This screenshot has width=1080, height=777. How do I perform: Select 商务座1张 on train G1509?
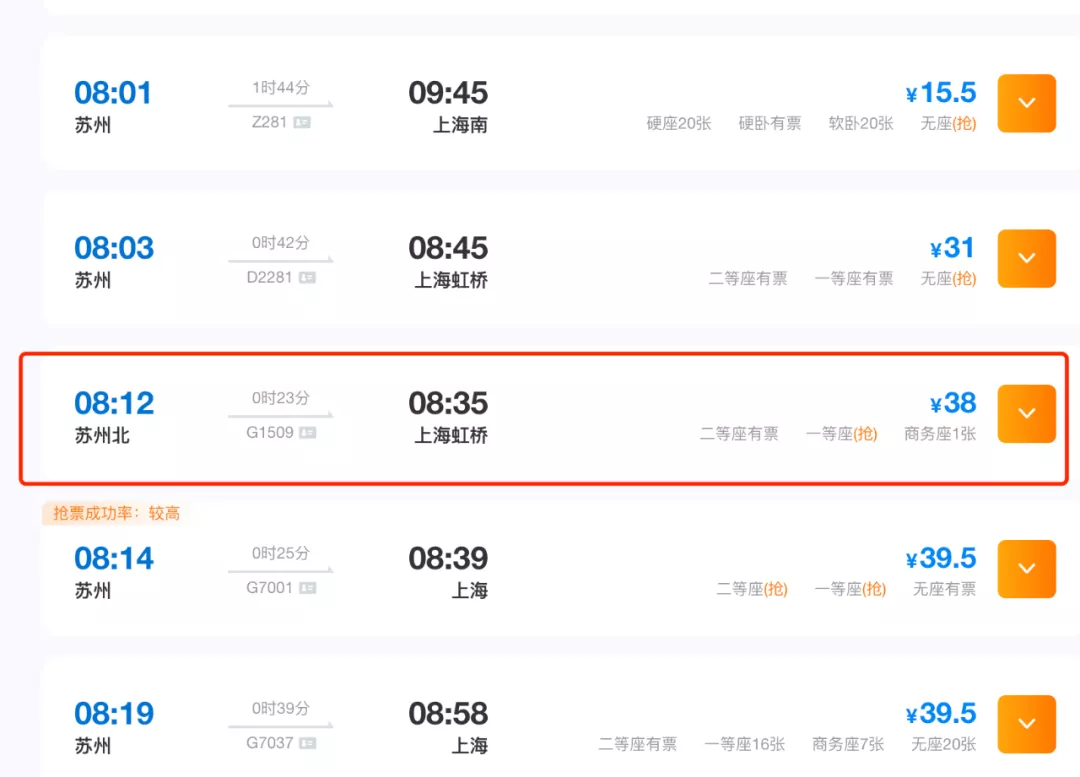click(x=939, y=434)
